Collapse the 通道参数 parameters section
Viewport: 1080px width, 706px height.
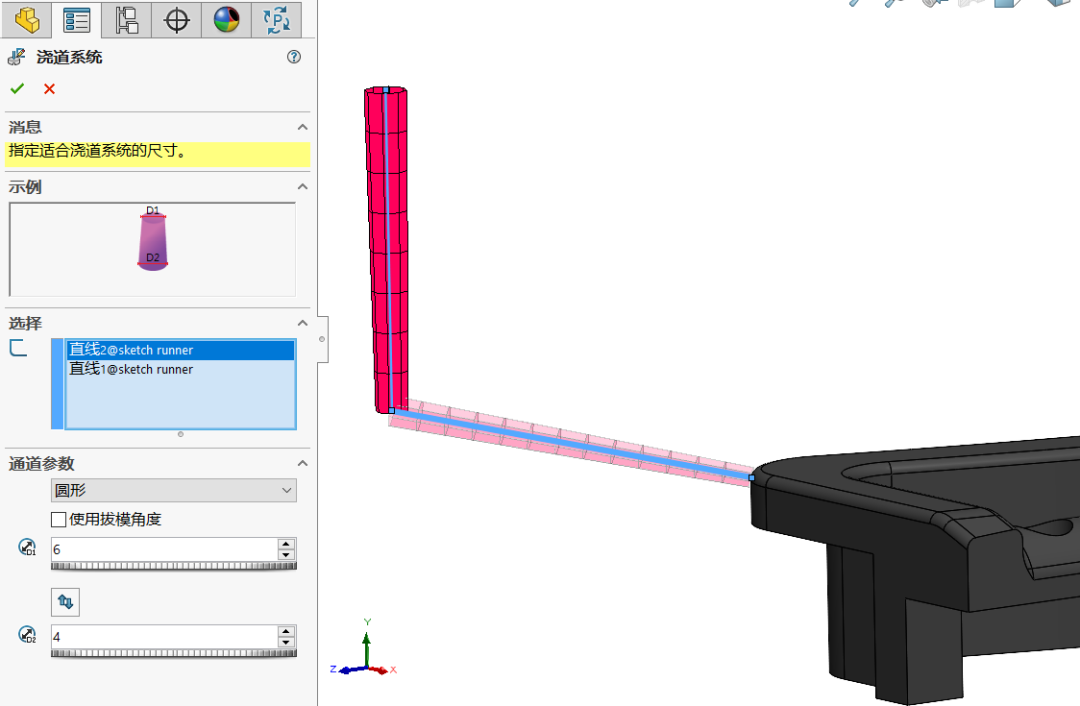tap(303, 463)
